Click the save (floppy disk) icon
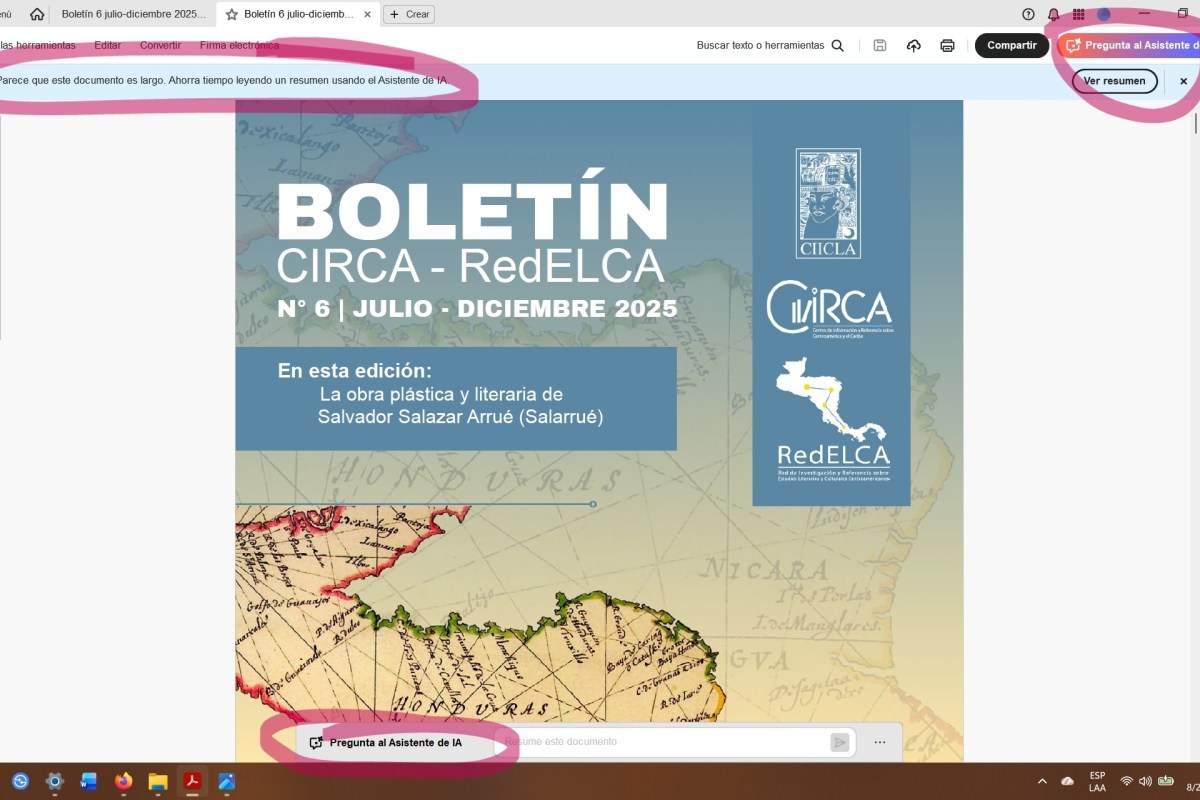The image size is (1200, 800). coord(880,45)
